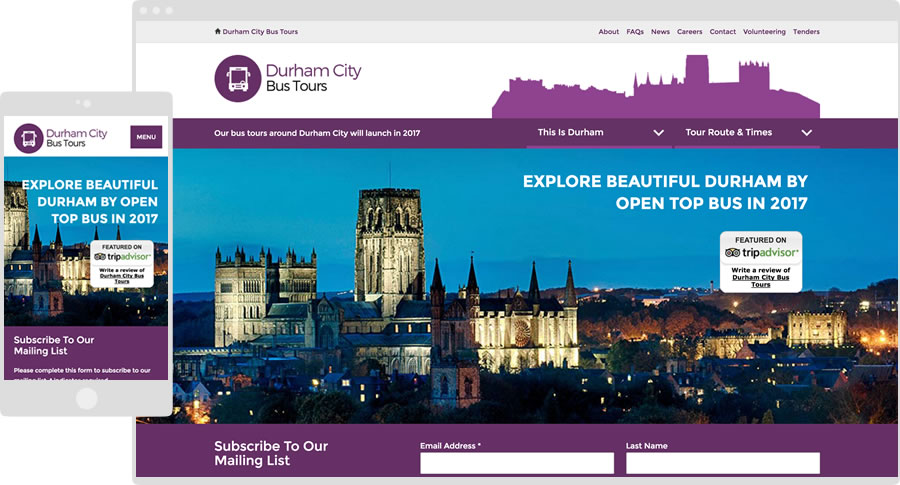900x485 pixels.
Task: Select the Volunteering link
Action: point(764,32)
